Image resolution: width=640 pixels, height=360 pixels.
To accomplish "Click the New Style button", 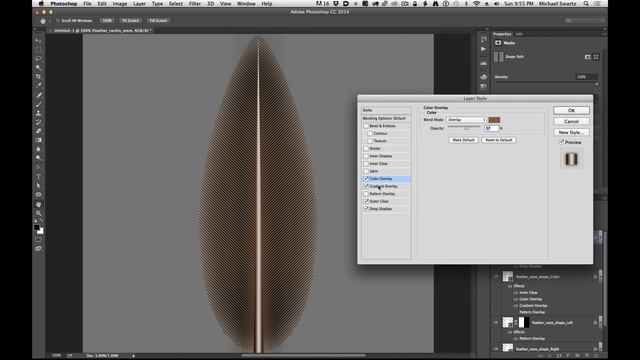I will tap(571, 132).
